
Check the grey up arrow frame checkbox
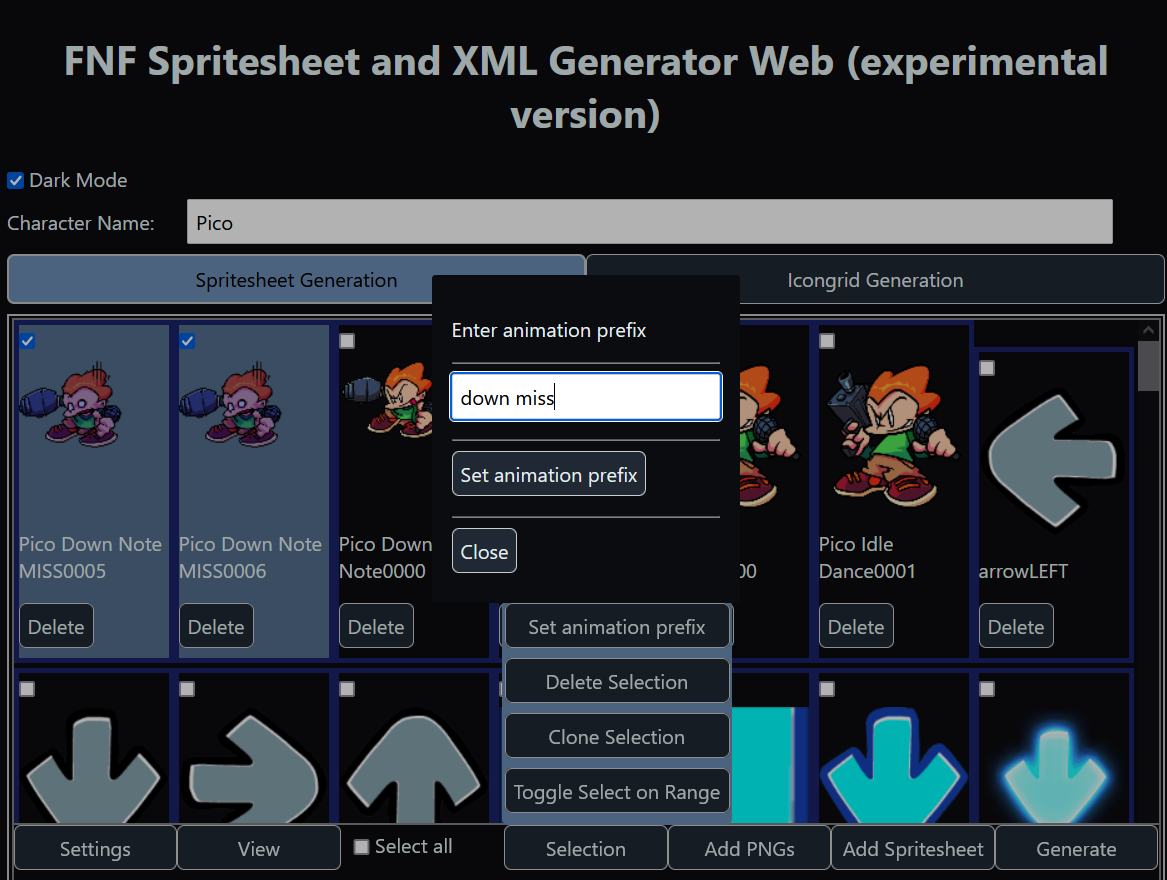point(348,689)
